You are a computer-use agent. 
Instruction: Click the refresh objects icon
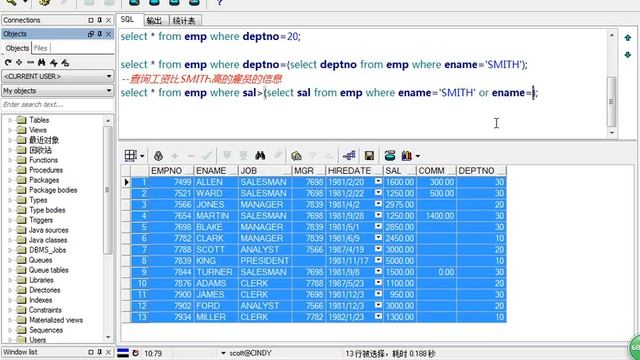[x=8, y=62]
